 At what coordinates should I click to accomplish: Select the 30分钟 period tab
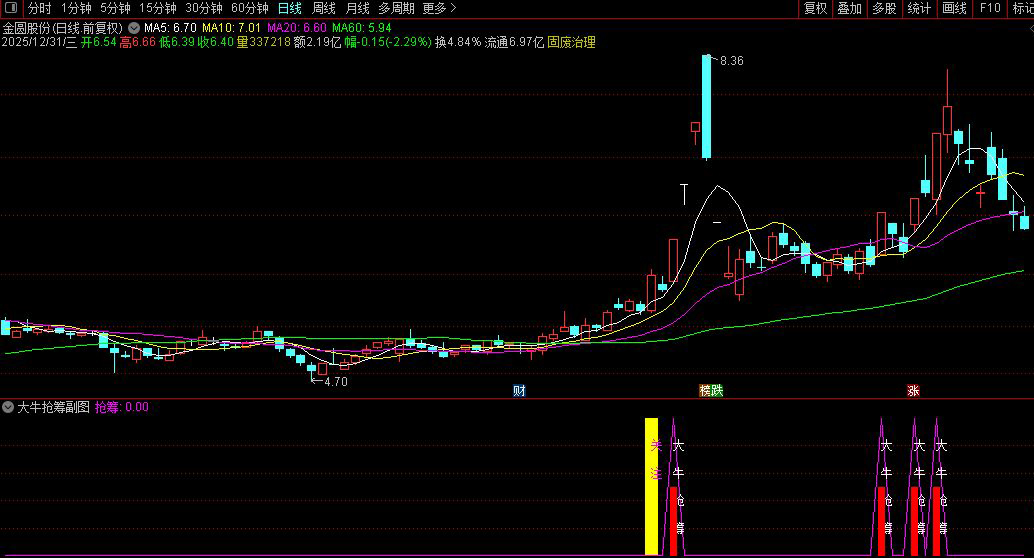(204, 9)
